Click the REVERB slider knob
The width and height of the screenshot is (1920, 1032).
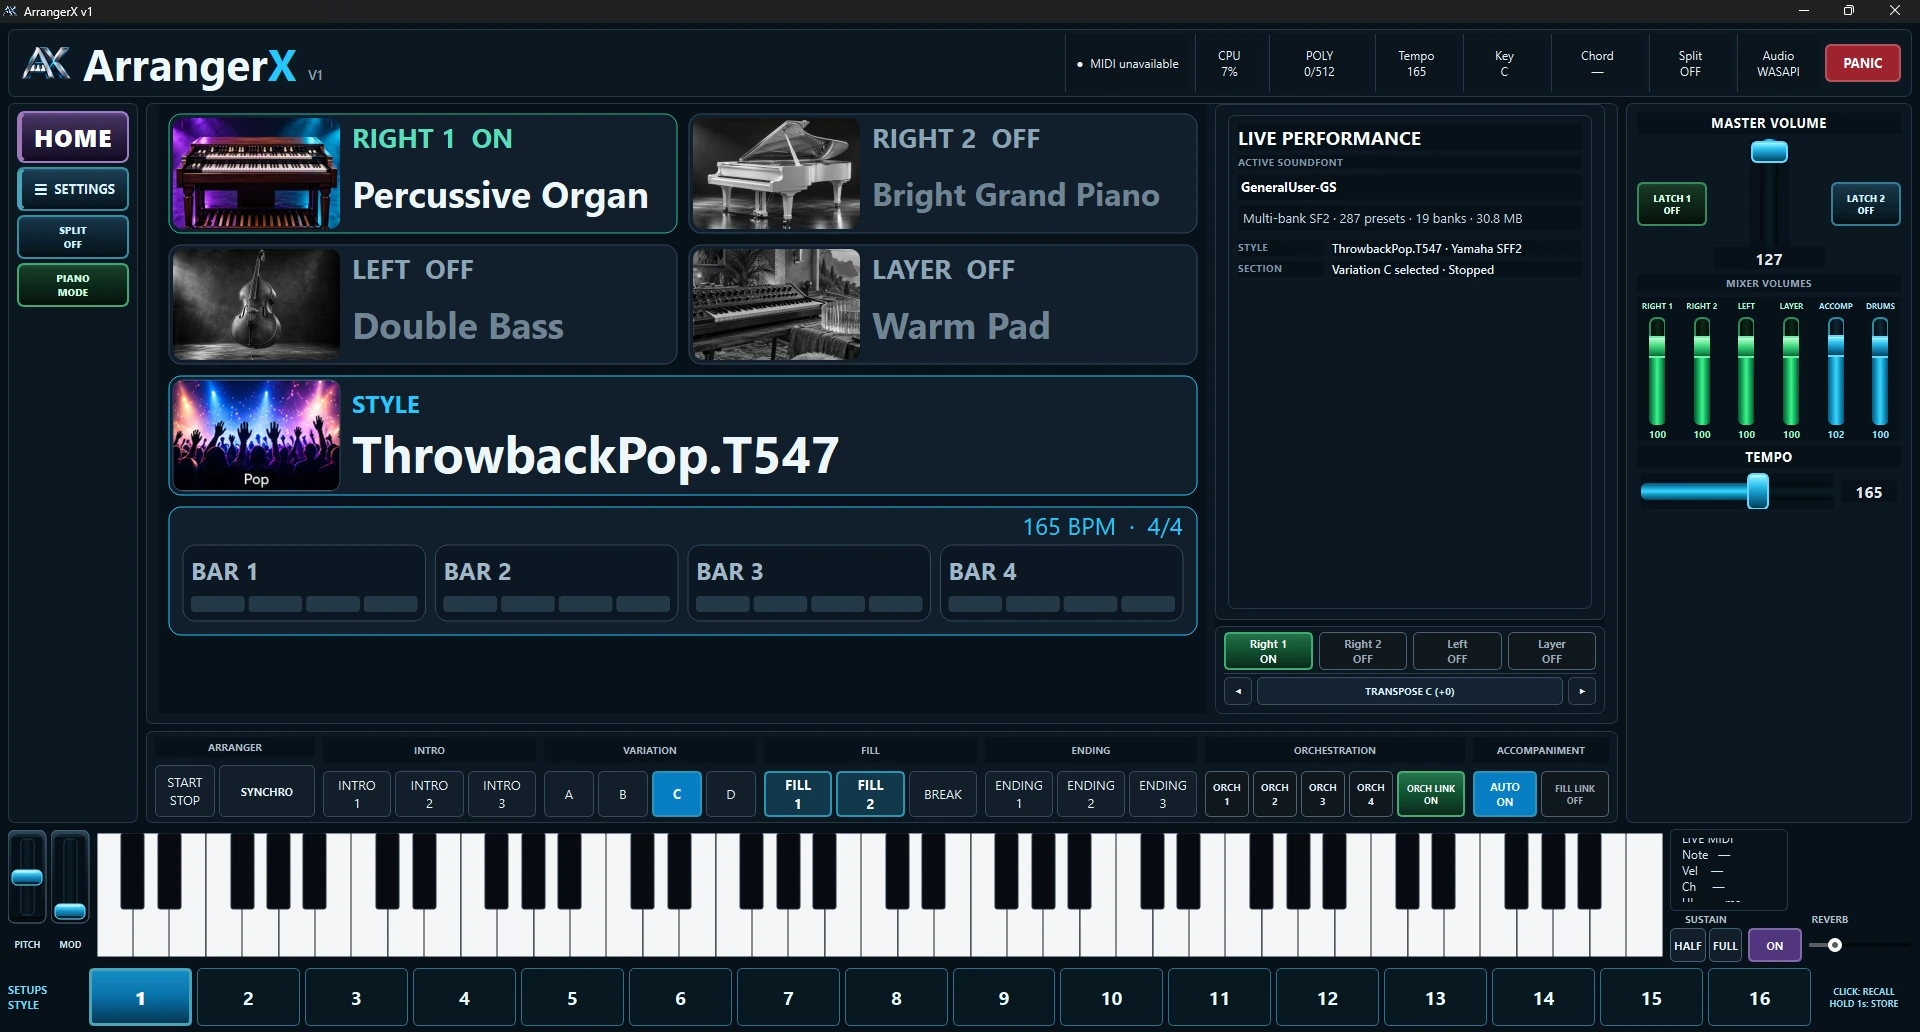[1835, 945]
